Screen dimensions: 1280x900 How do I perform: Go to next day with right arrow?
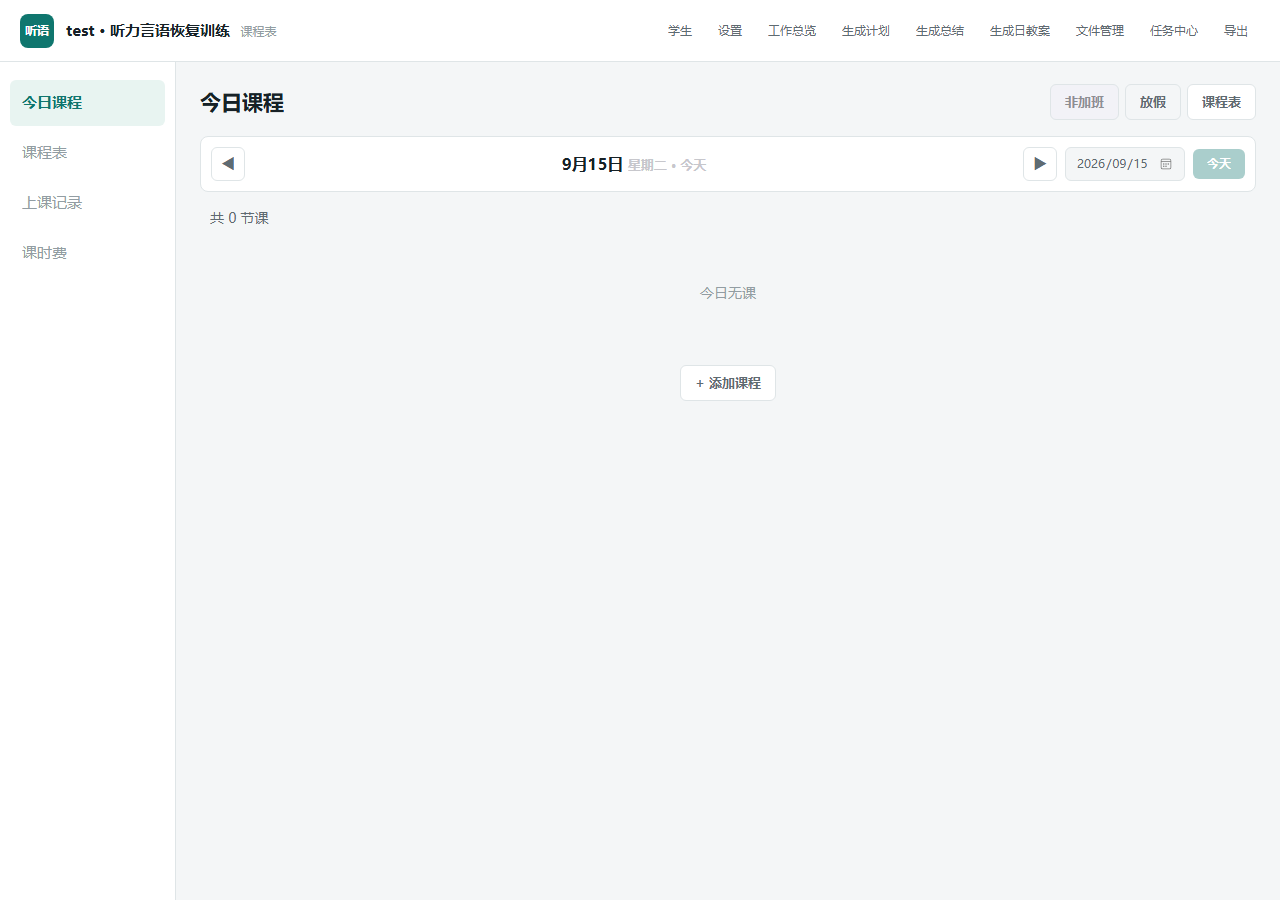[x=1040, y=164]
